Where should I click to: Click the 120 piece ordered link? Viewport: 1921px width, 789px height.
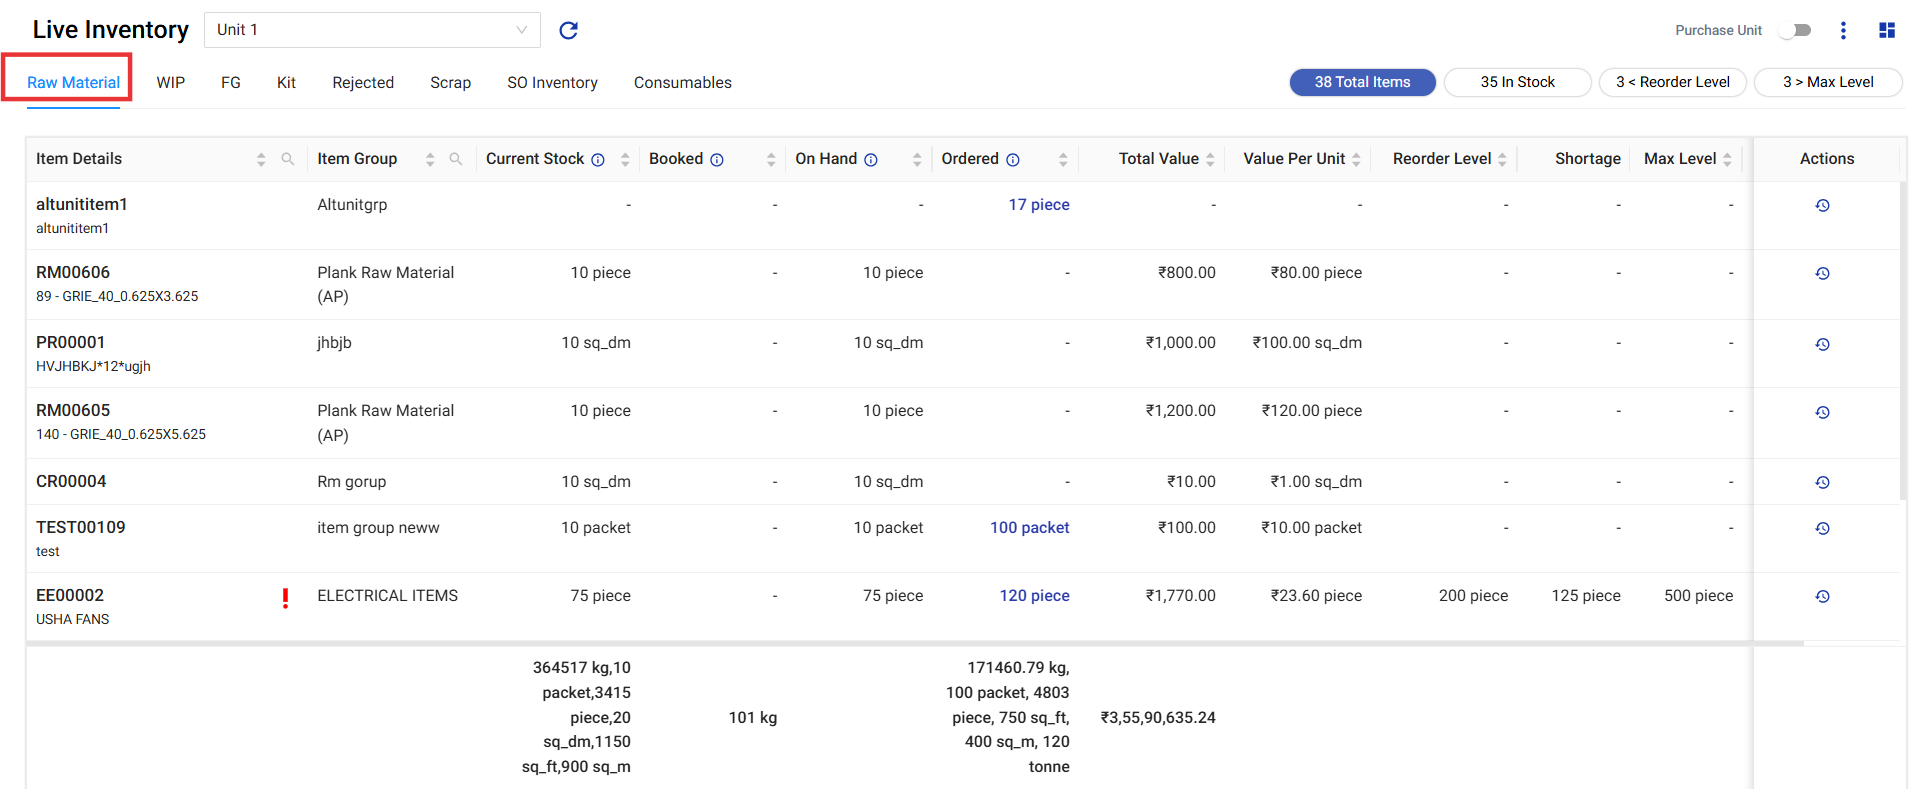pyautogui.click(x=1034, y=595)
